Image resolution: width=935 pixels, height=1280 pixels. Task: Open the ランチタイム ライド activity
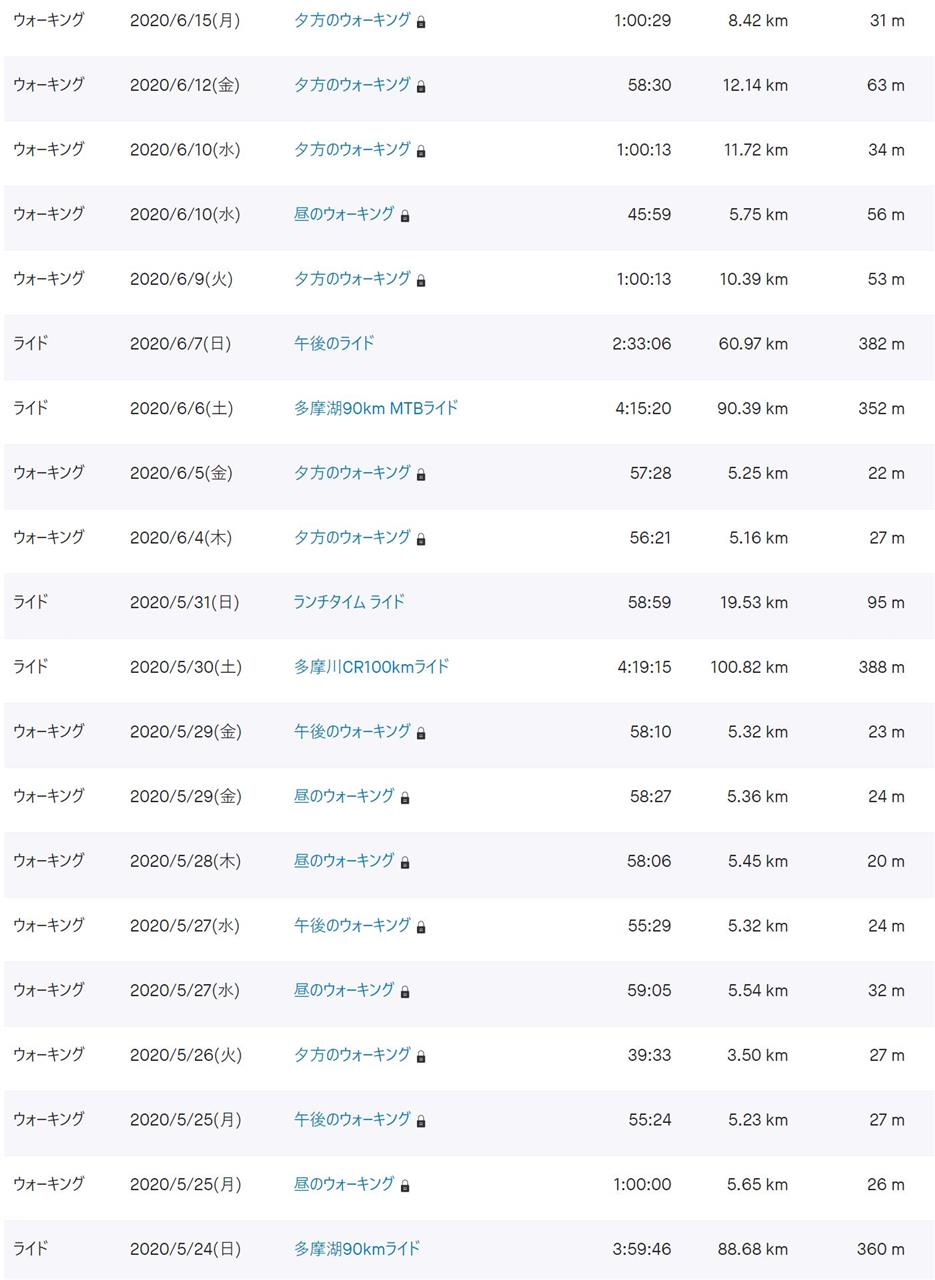point(349,602)
